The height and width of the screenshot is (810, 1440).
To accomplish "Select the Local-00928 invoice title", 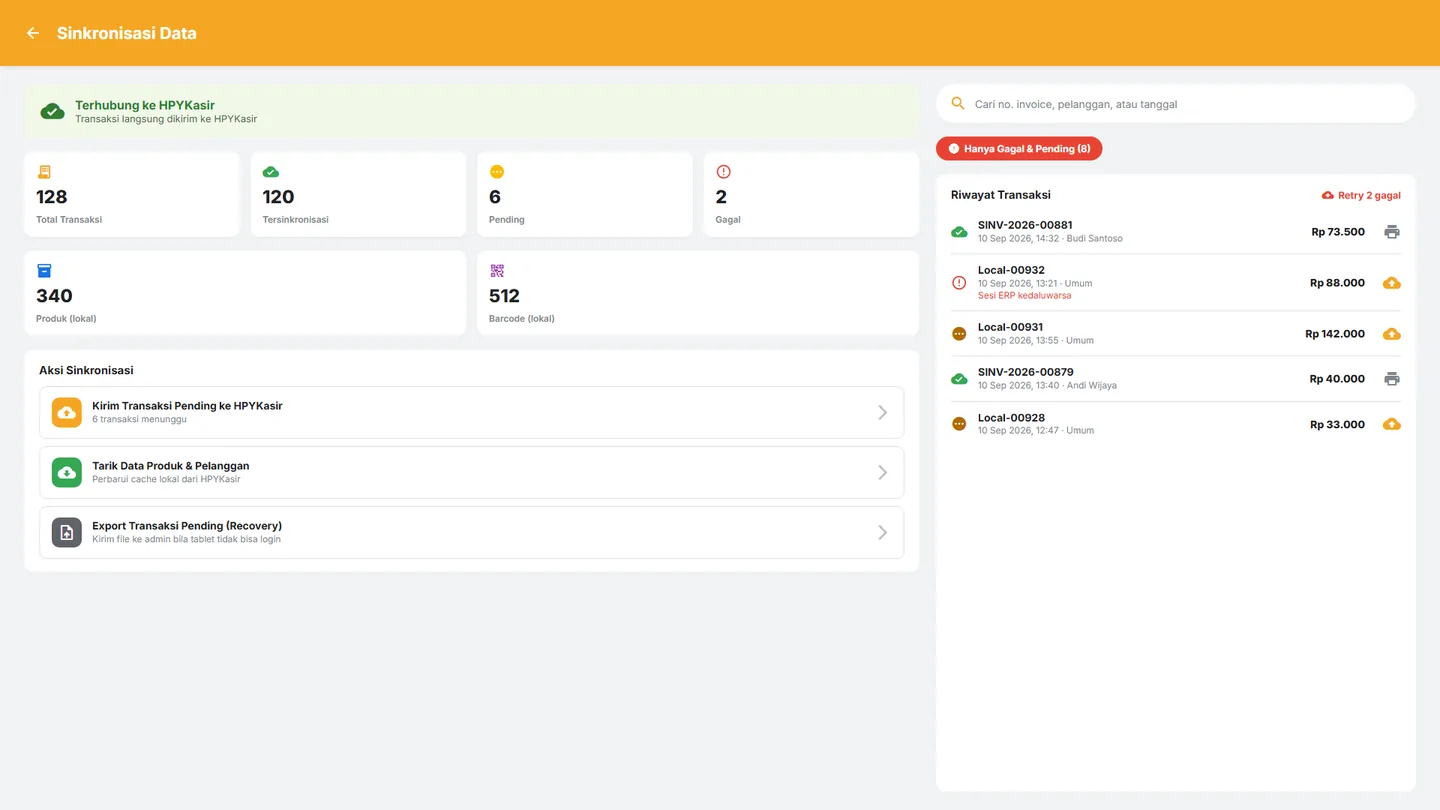I will tap(1011, 418).
